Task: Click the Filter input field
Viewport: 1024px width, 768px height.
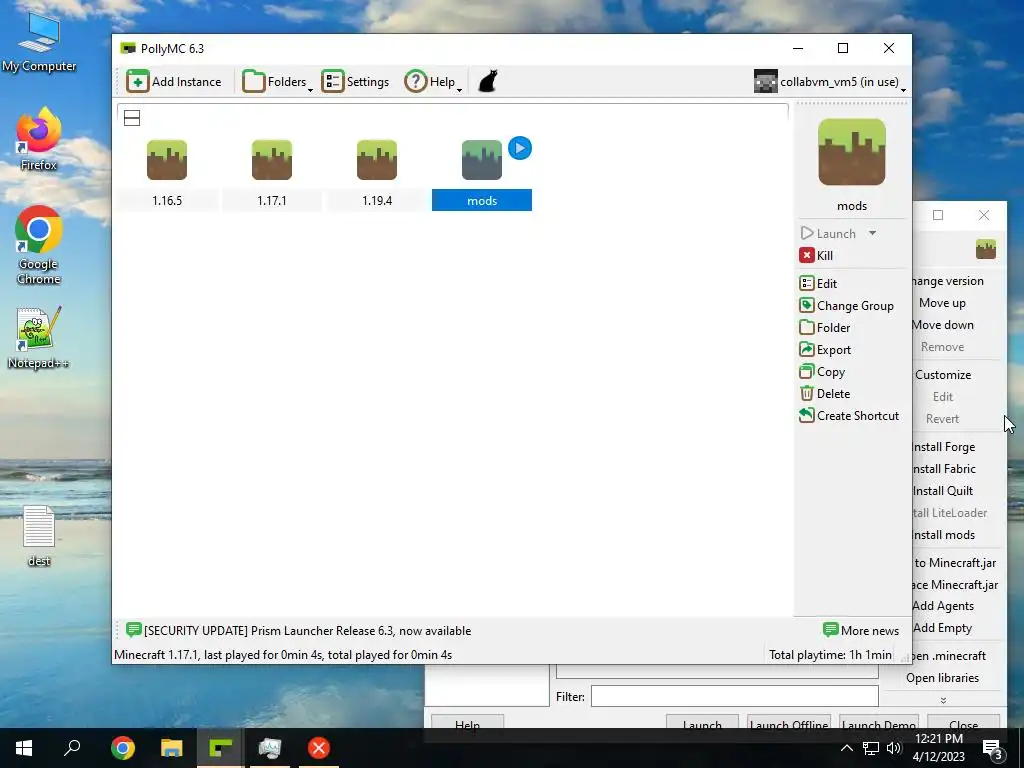Action: point(734,697)
